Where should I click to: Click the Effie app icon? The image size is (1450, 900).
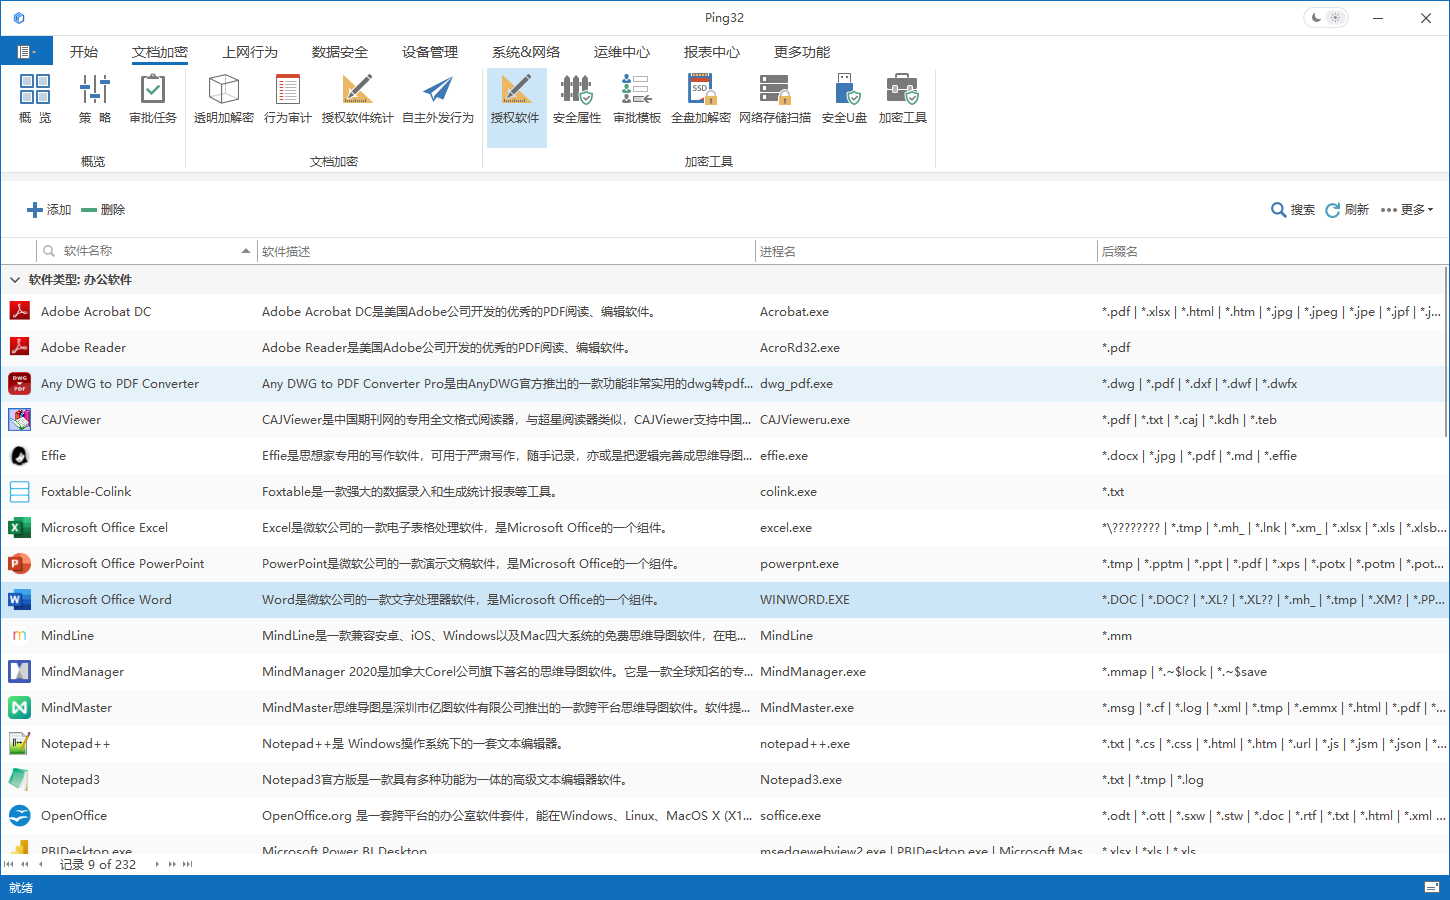point(19,455)
